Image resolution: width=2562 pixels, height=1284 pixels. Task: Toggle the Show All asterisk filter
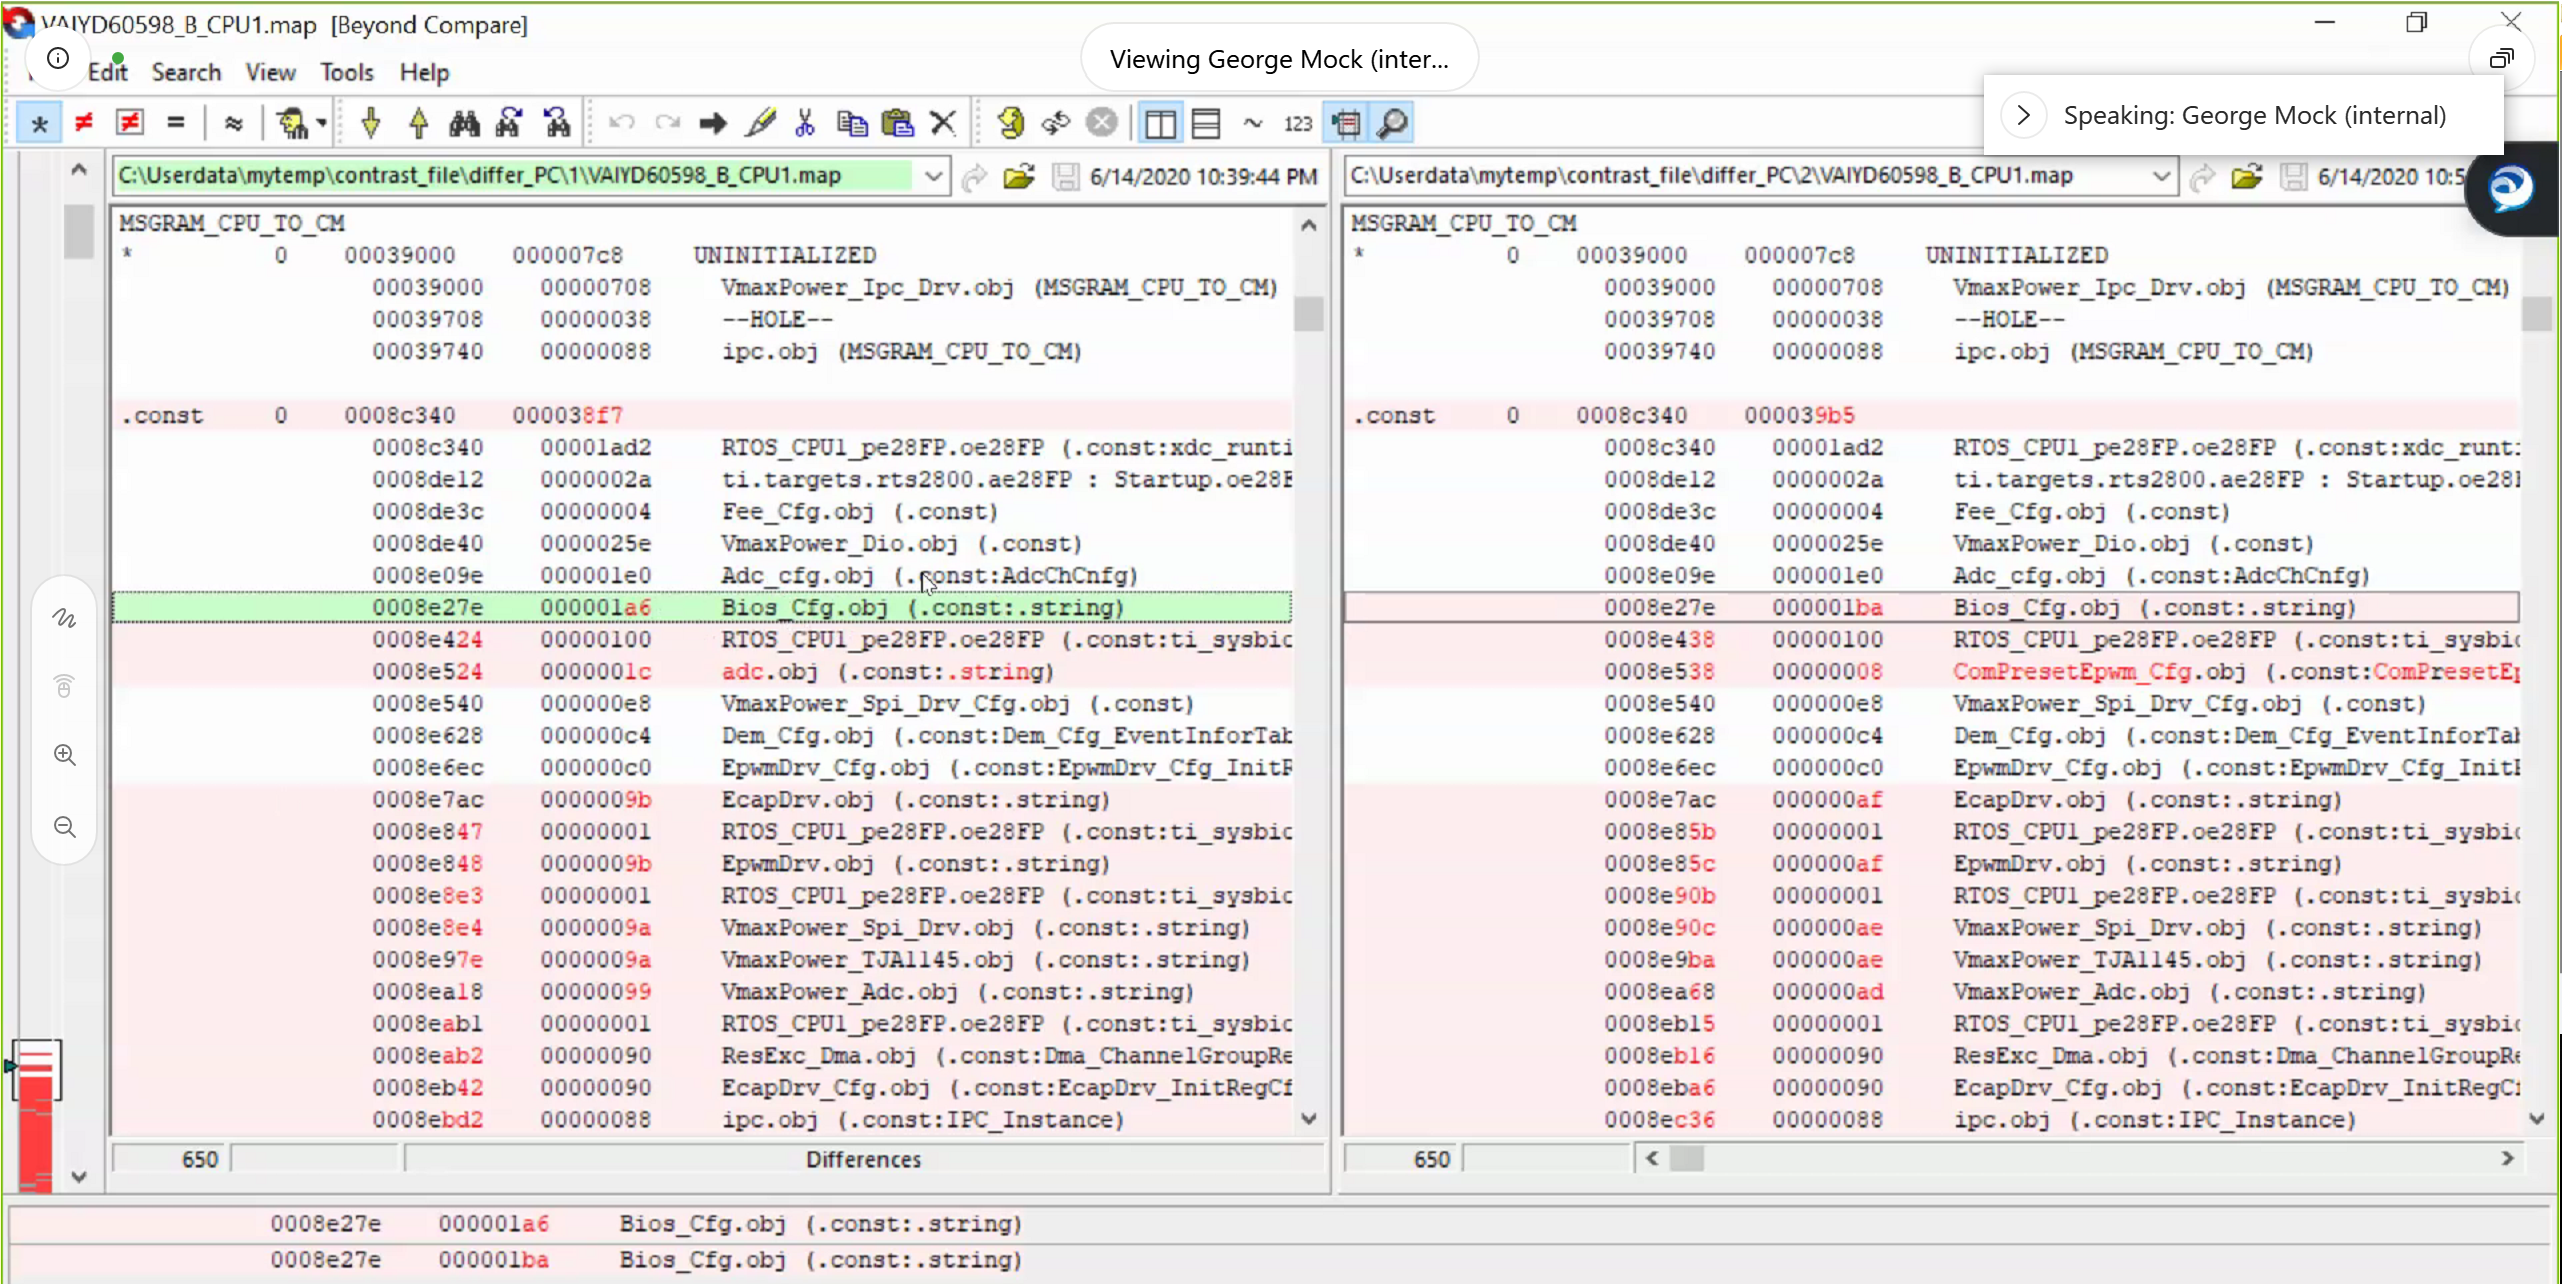pos(39,123)
